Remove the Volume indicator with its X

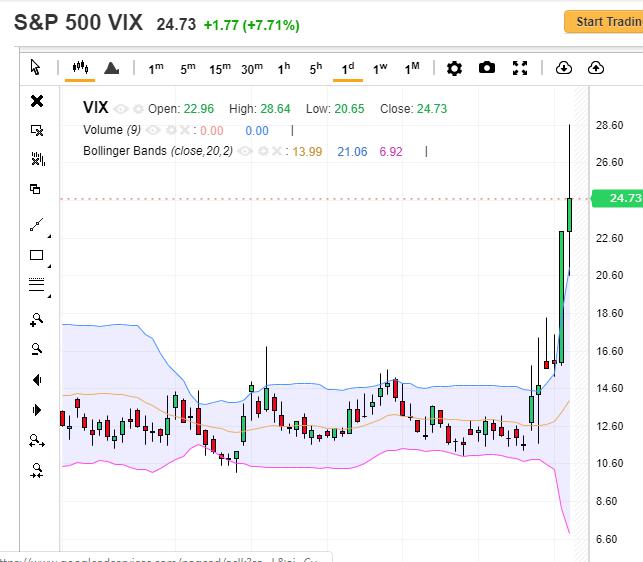185,130
